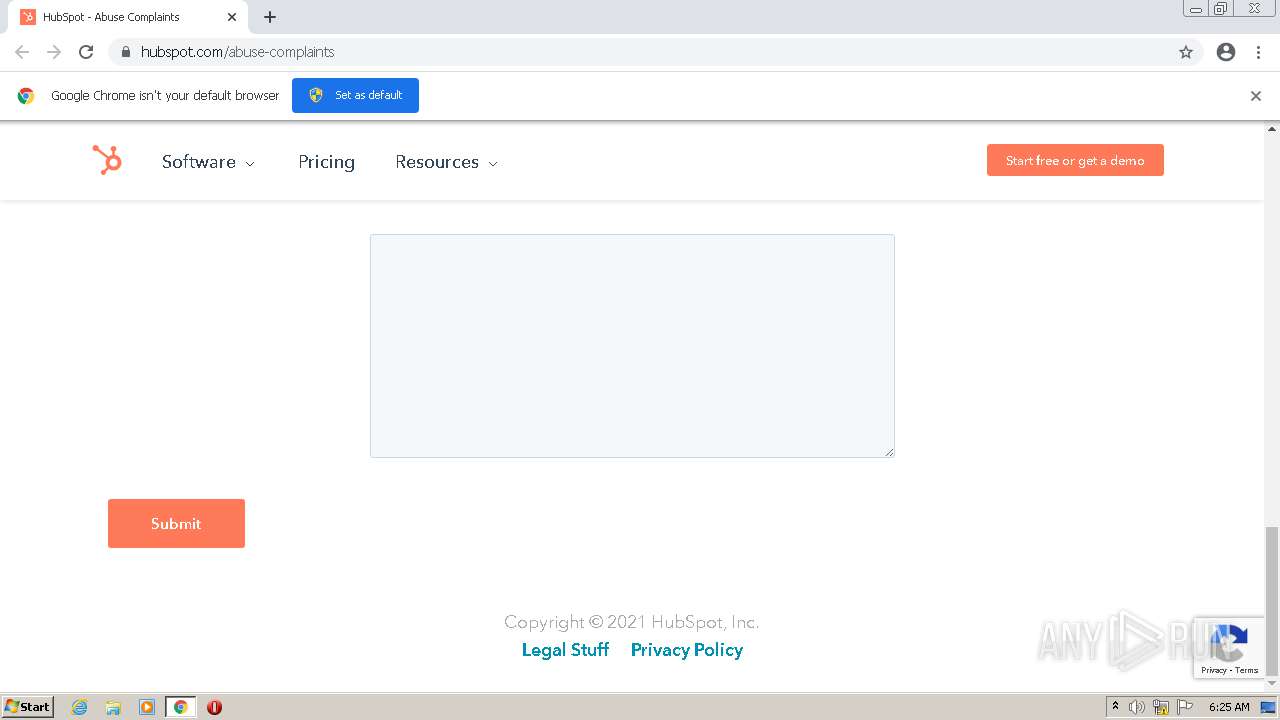Click the text area resize handle
This screenshot has height=720, width=1280.
pyautogui.click(x=889, y=452)
